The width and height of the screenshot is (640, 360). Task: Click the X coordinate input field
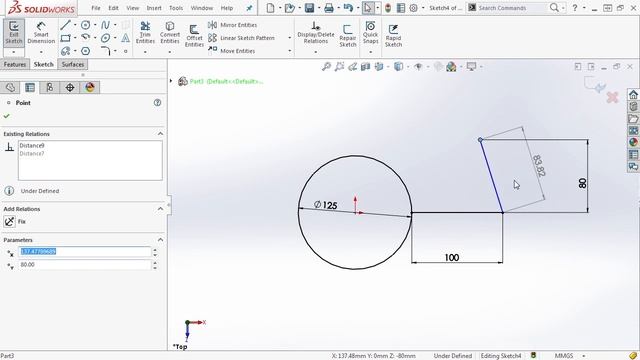(85, 251)
